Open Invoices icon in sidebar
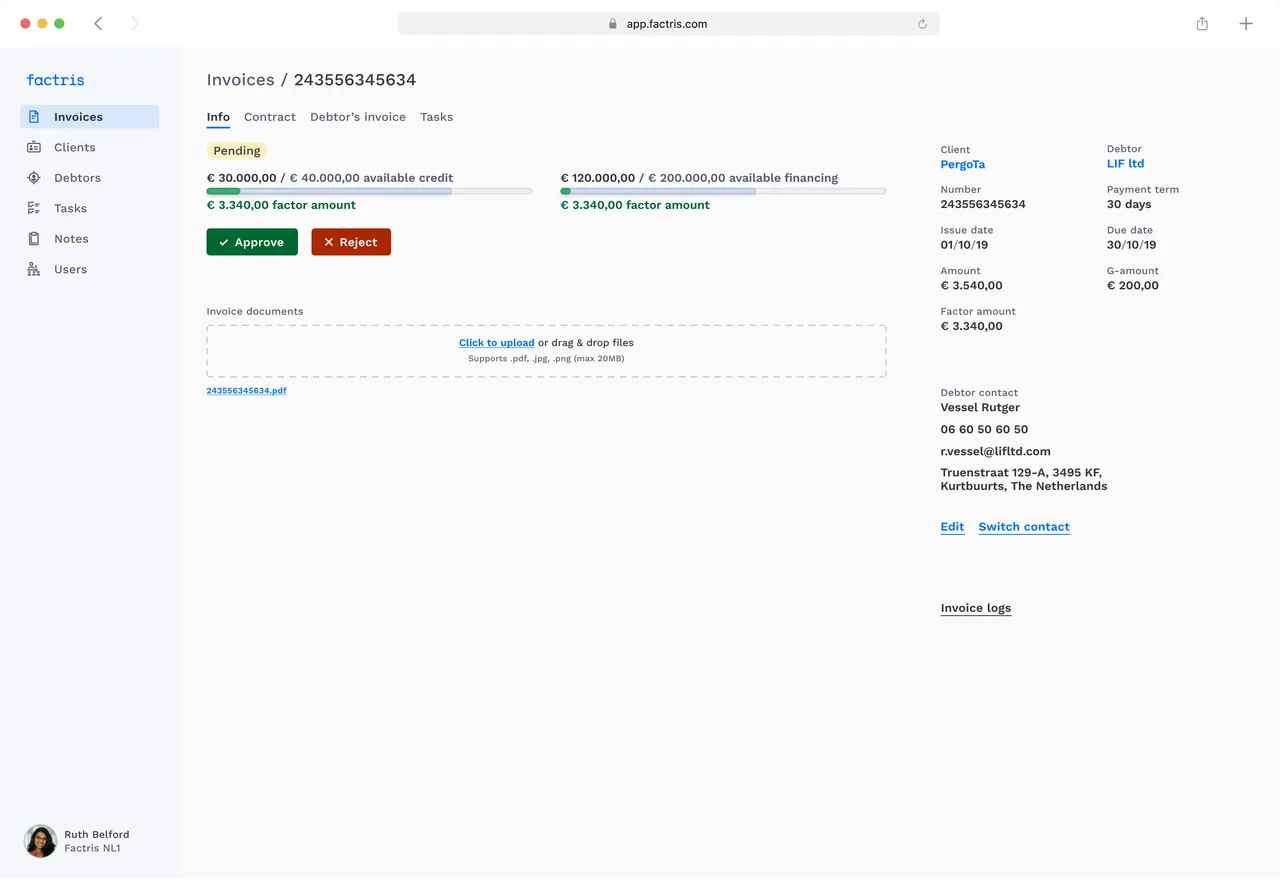The height and width of the screenshot is (880, 1280). coord(34,117)
